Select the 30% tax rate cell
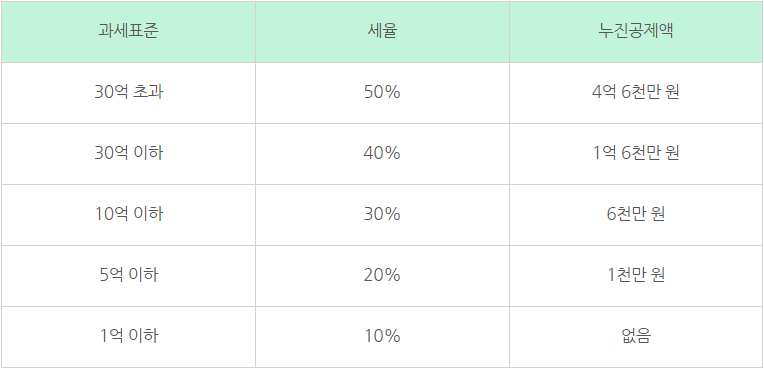This screenshot has height=369, width=764. (x=382, y=214)
